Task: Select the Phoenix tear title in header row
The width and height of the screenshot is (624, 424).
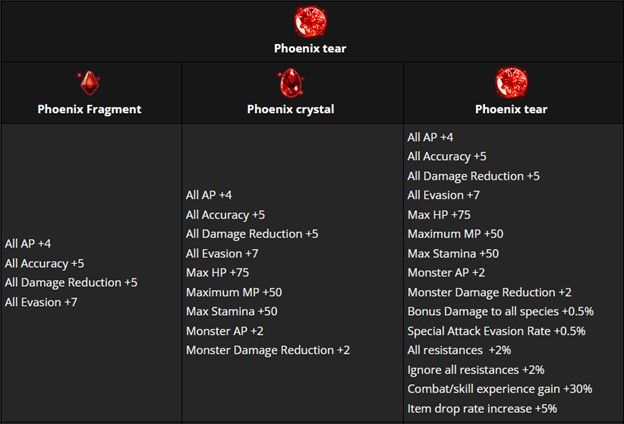Action: pos(310,49)
